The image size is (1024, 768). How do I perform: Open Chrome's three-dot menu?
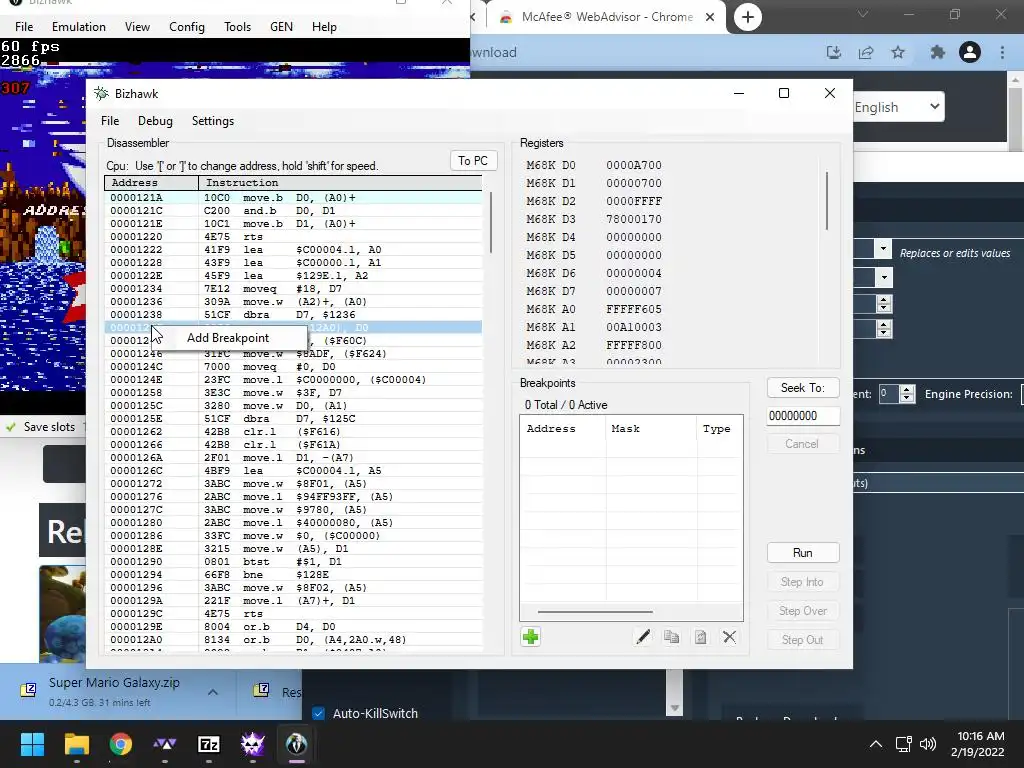1002,52
